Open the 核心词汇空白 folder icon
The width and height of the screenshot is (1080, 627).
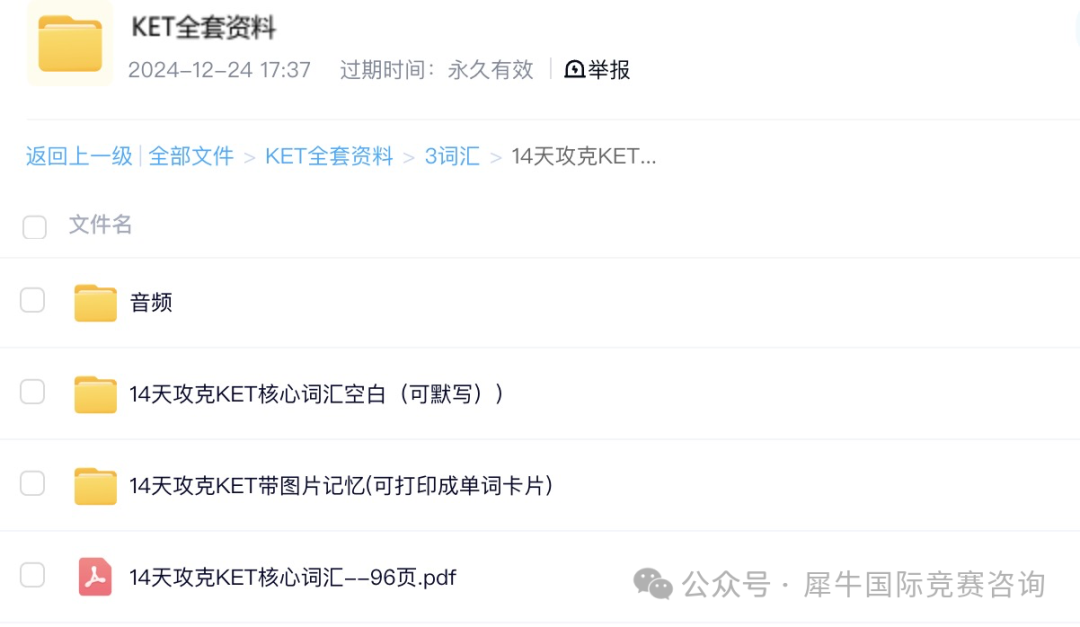(95, 394)
